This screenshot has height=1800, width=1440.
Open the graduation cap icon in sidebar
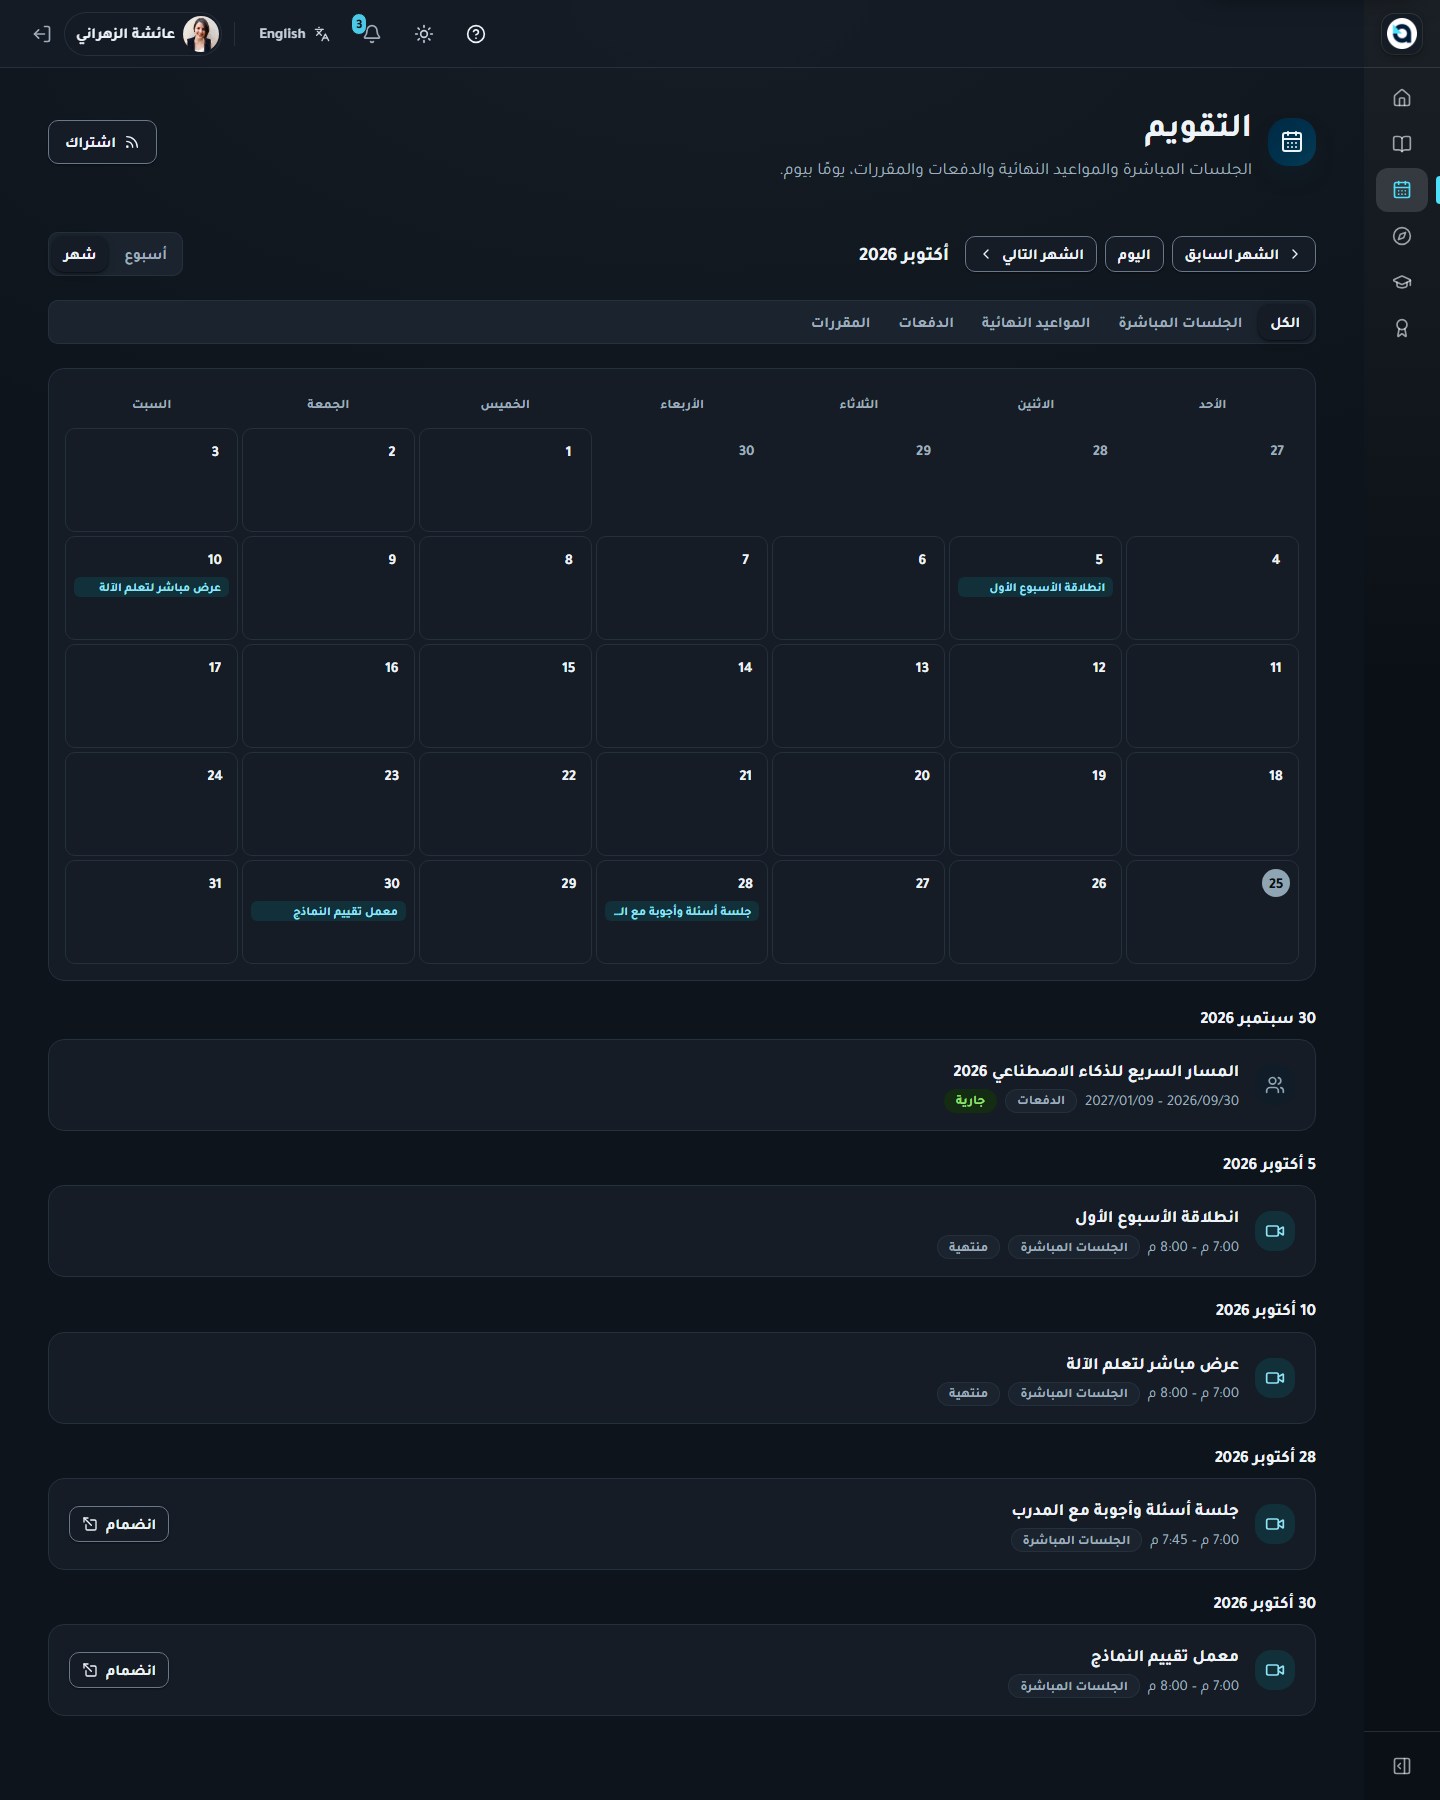[1401, 282]
